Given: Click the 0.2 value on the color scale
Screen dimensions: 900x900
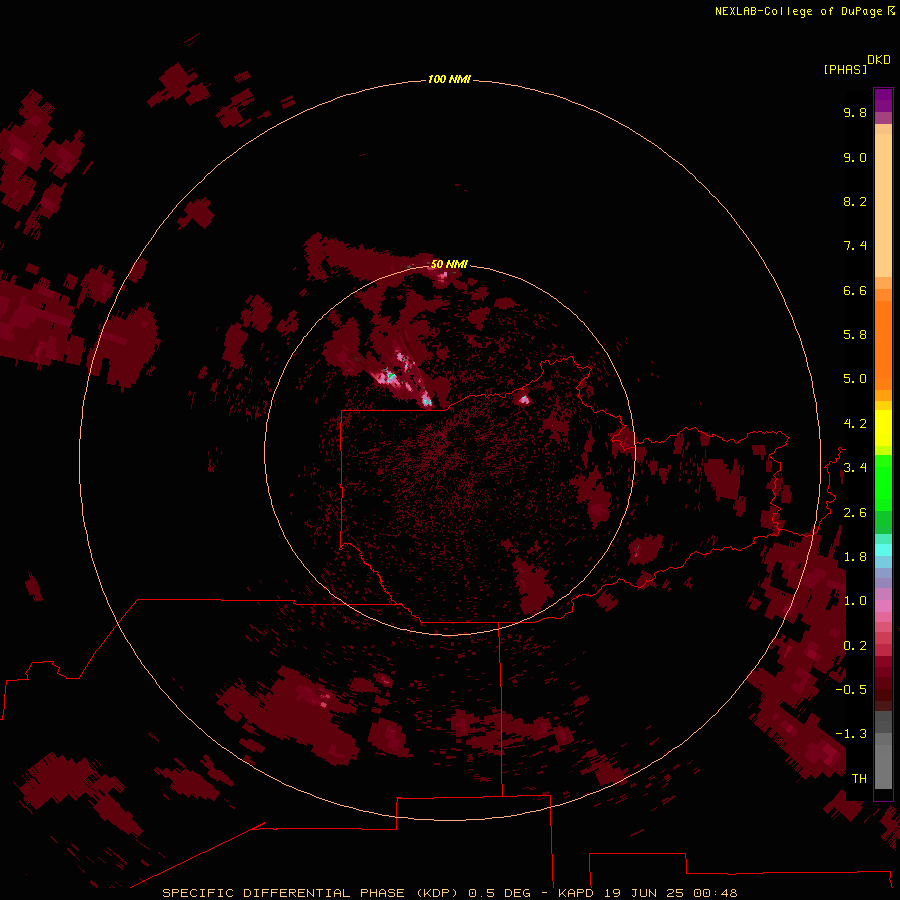Looking at the screenshot, I should coord(855,646).
